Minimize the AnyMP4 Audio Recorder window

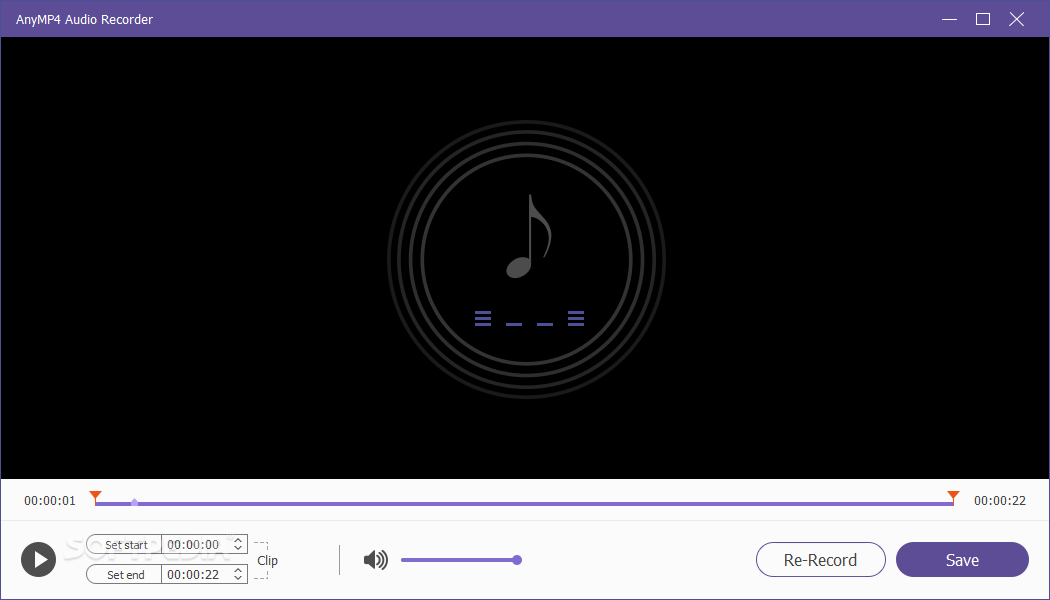(950, 19)
